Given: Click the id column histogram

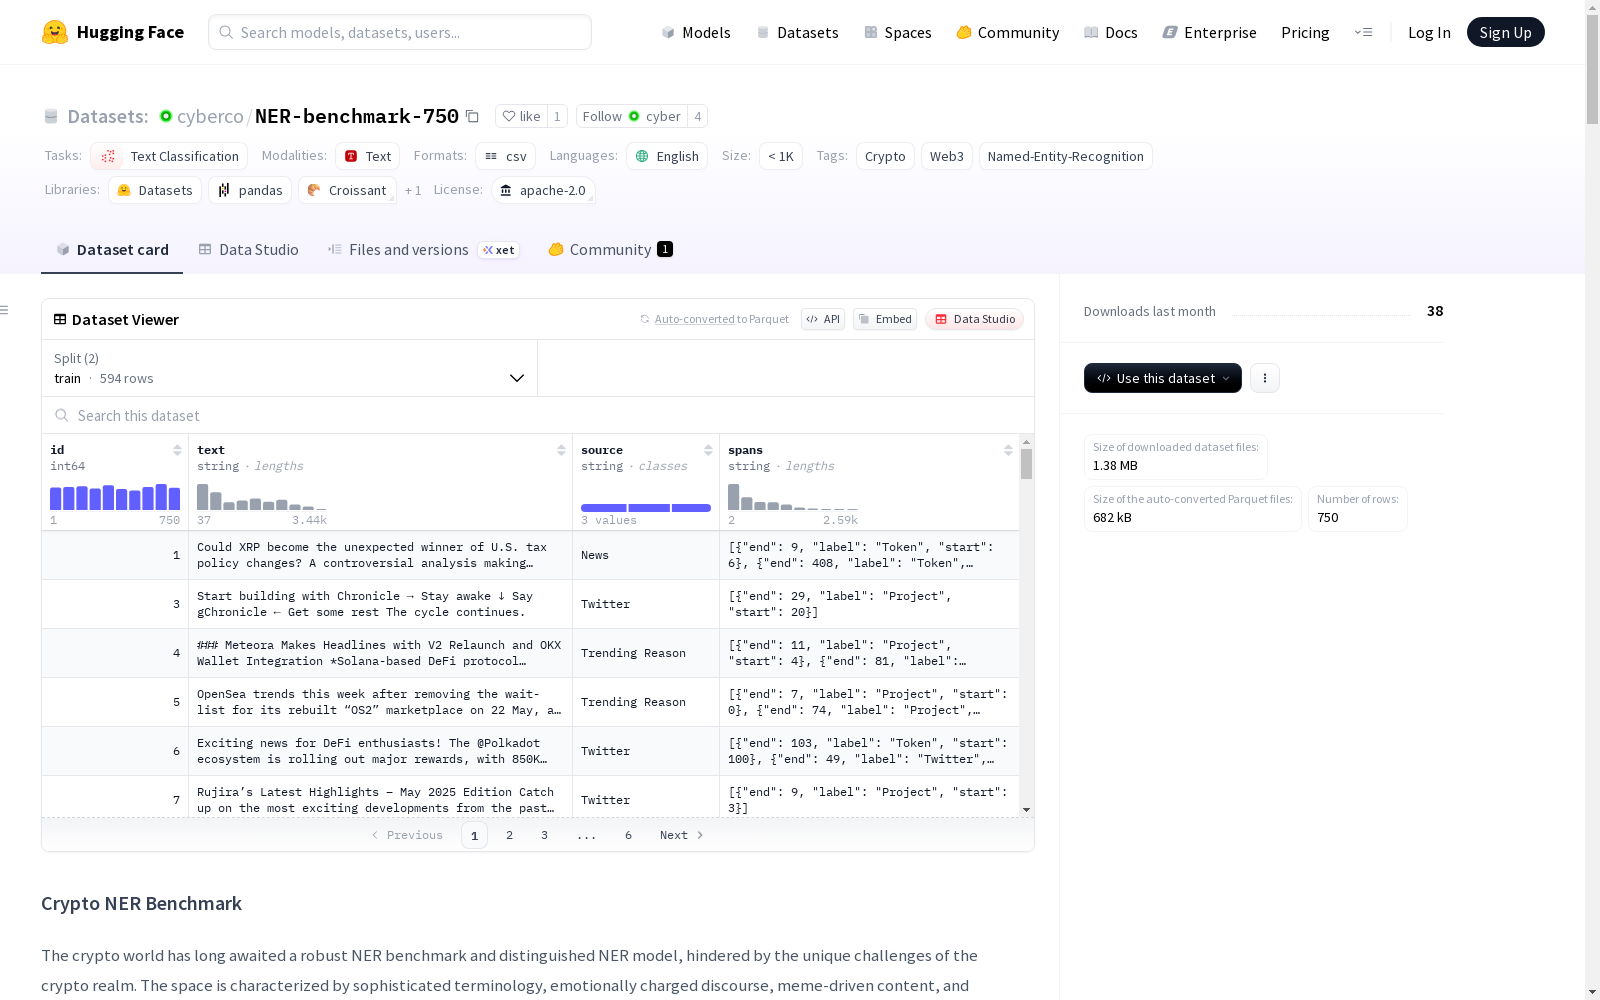Looking at the screenshot, I should [115, 497].
